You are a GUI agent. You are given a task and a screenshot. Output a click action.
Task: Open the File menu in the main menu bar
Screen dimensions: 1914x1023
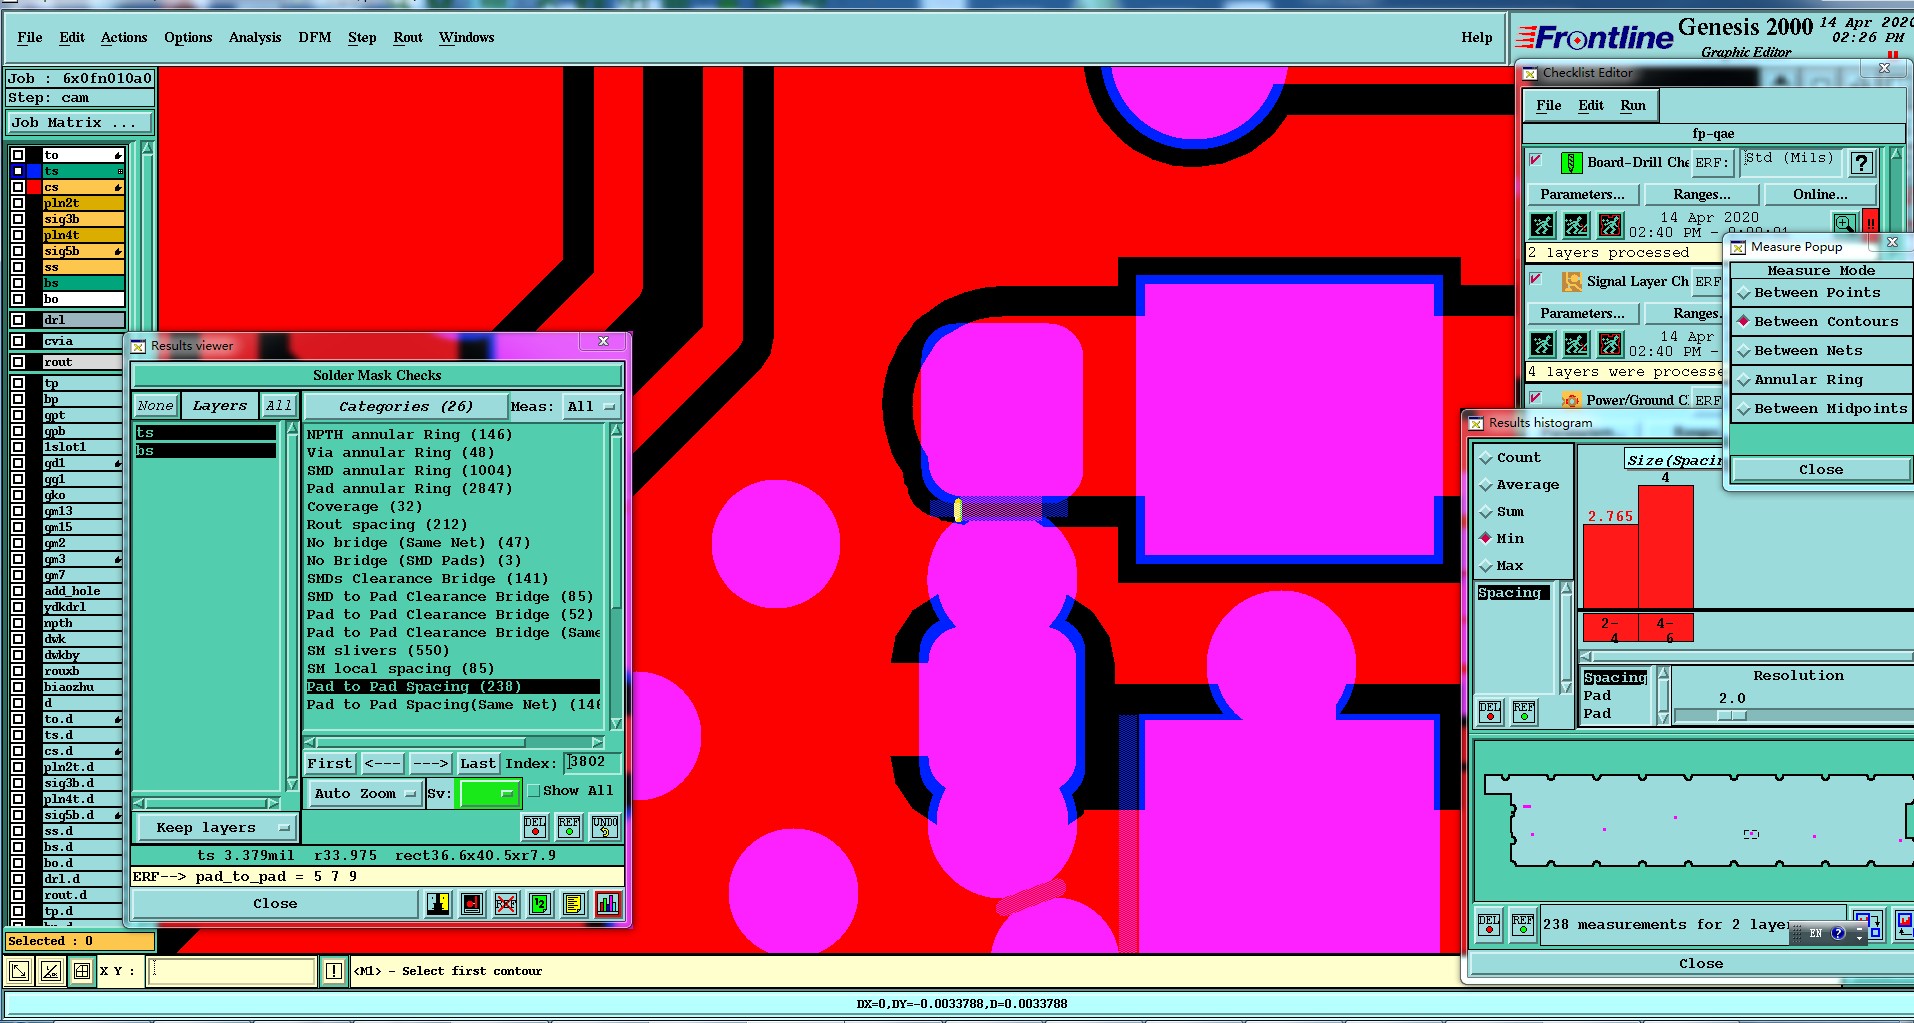[30, 38]
